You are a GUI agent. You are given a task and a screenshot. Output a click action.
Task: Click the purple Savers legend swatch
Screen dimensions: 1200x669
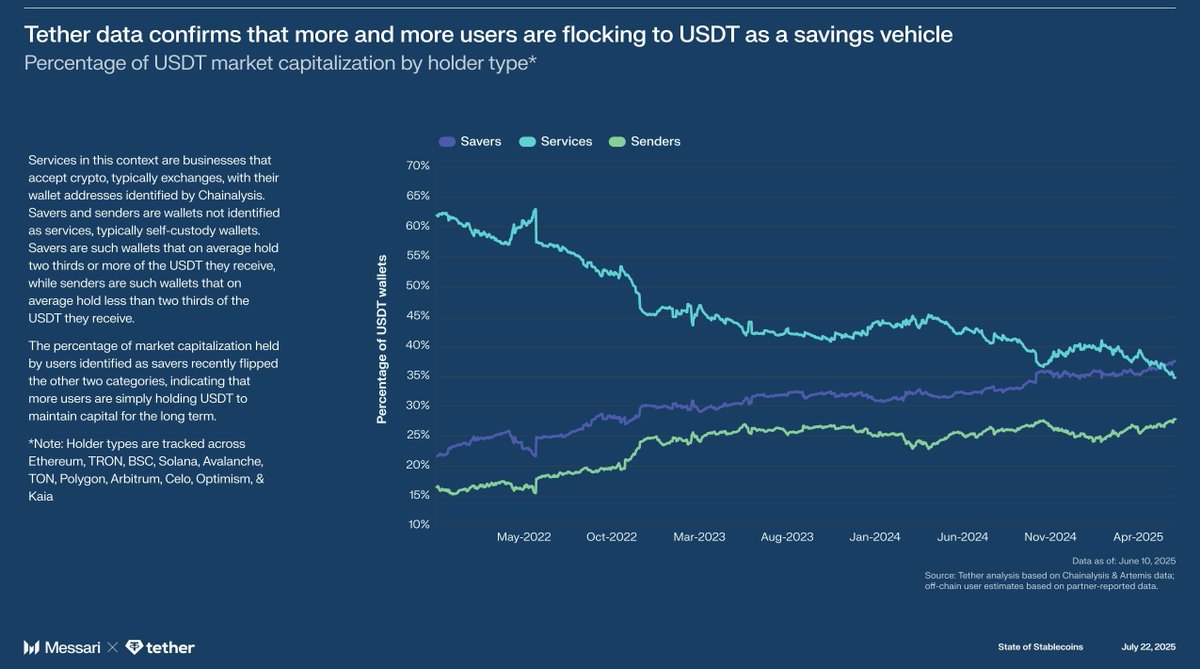coord(447,142)
